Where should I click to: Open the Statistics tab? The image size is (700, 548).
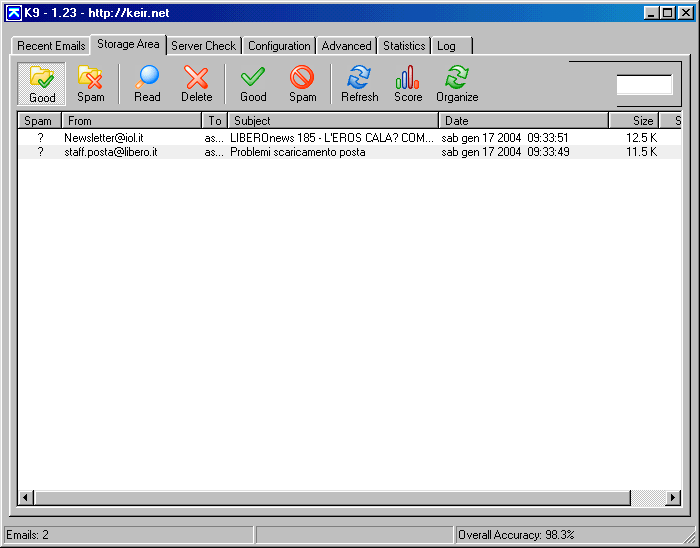tap(404, 46)
